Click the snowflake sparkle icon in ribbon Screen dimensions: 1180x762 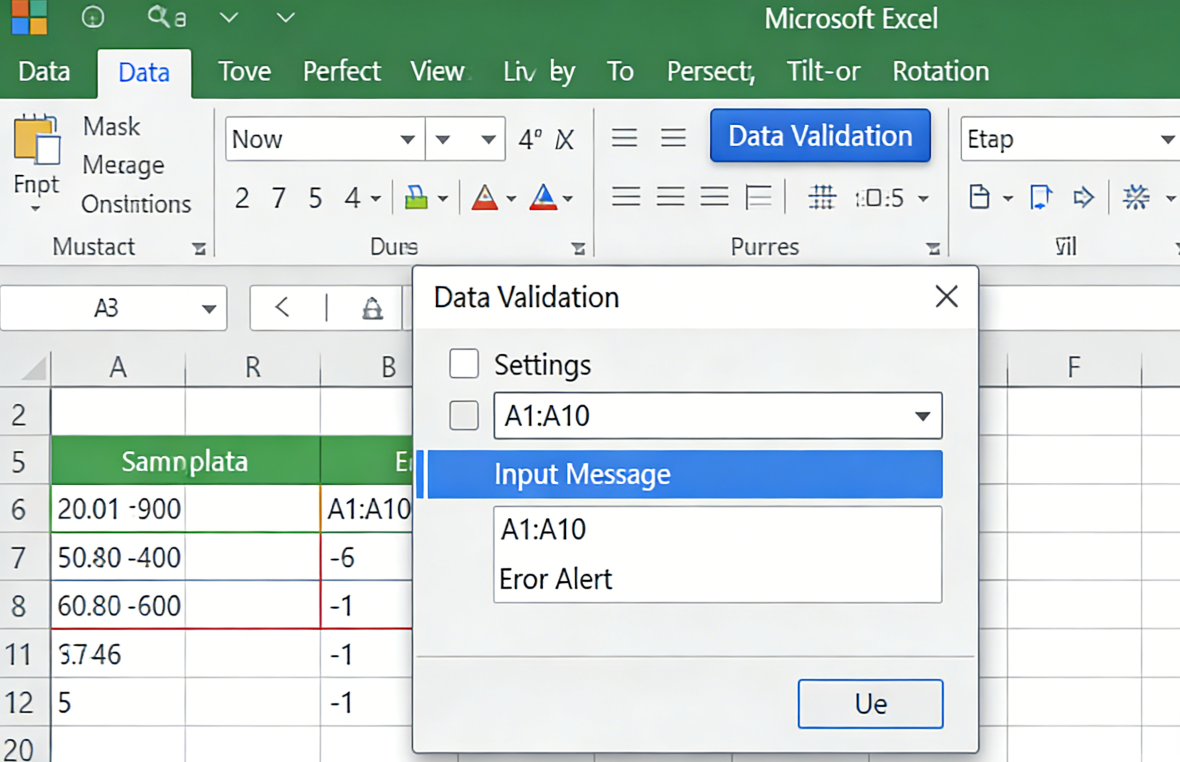pos(1136,198)
